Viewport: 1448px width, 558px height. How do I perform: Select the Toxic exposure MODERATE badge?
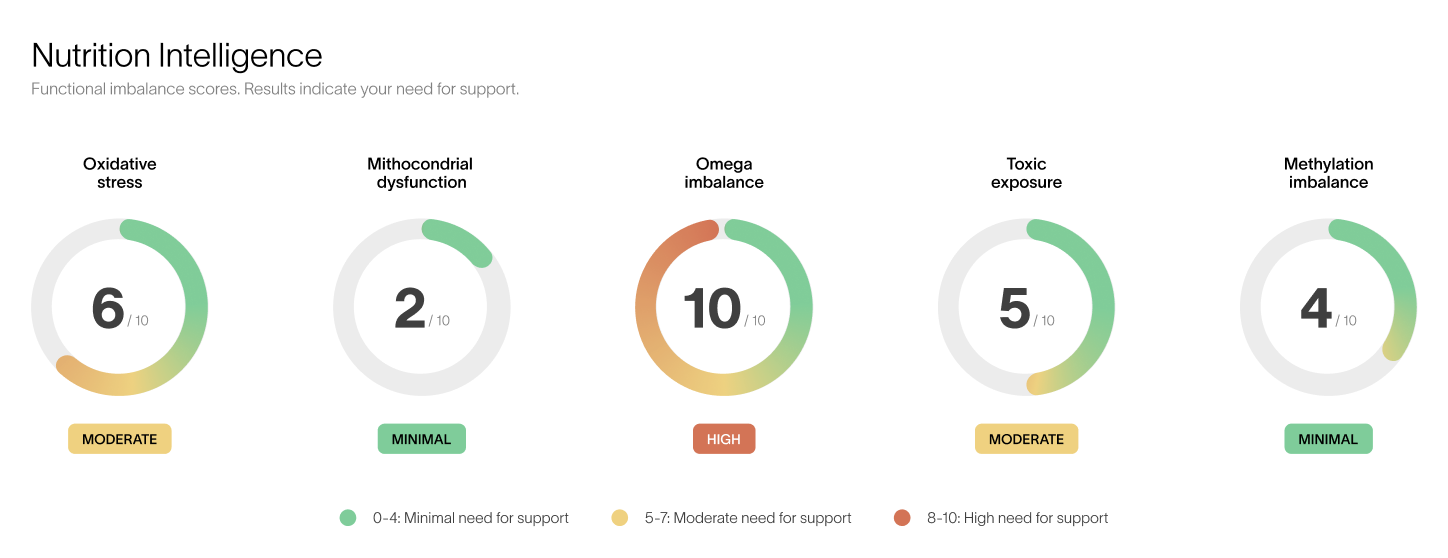click(1026, 439)
